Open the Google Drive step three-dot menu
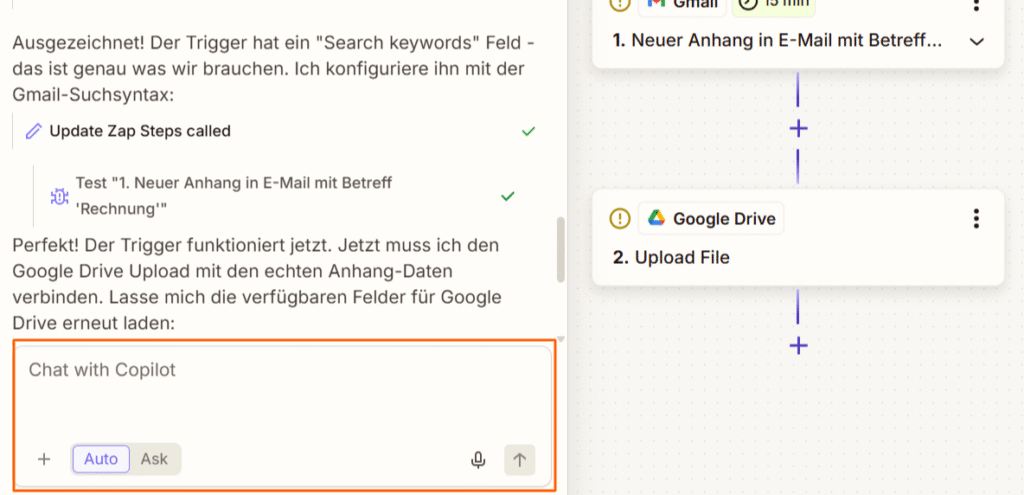1024x495 pixels. (x=976, y=218)
